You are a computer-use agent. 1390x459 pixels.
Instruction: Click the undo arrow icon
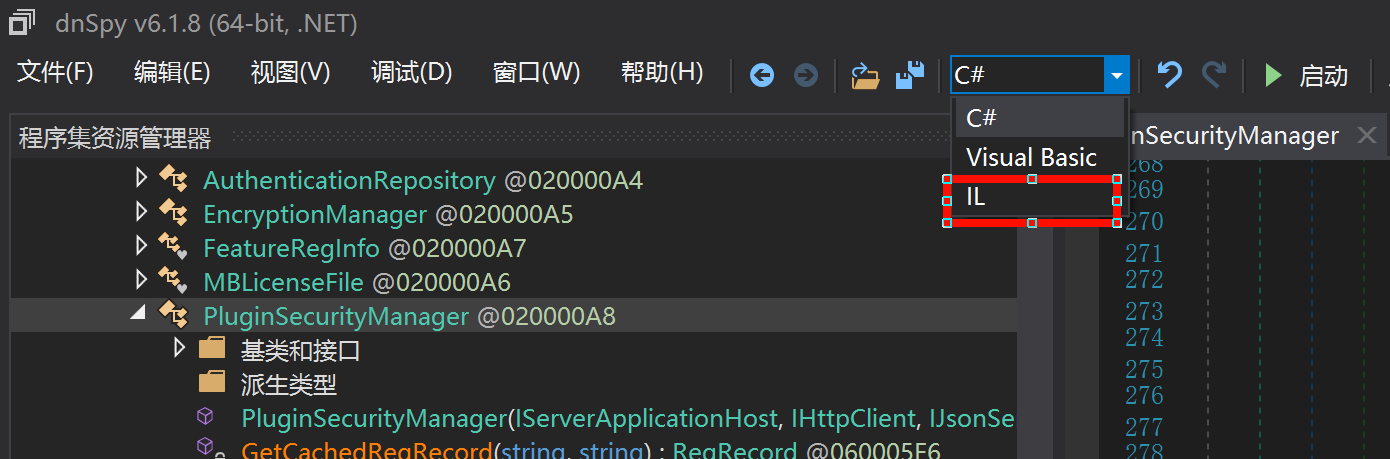[x=1169, y=75]
